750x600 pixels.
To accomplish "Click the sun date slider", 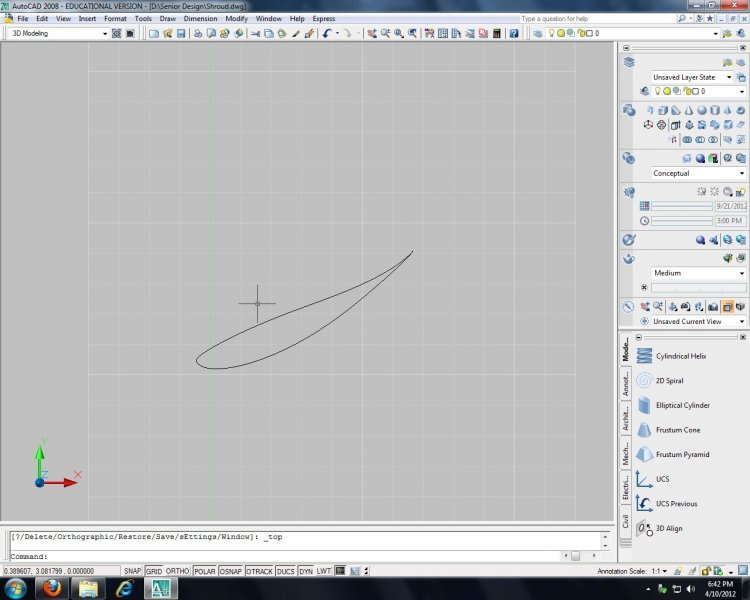I will (x=682, y=206).
